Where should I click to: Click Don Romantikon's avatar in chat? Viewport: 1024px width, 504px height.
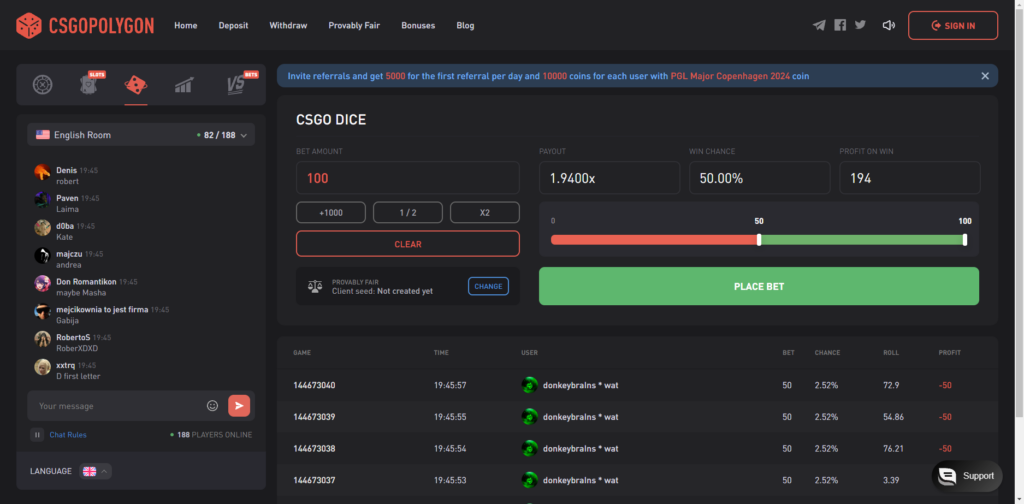pos(42,284)
